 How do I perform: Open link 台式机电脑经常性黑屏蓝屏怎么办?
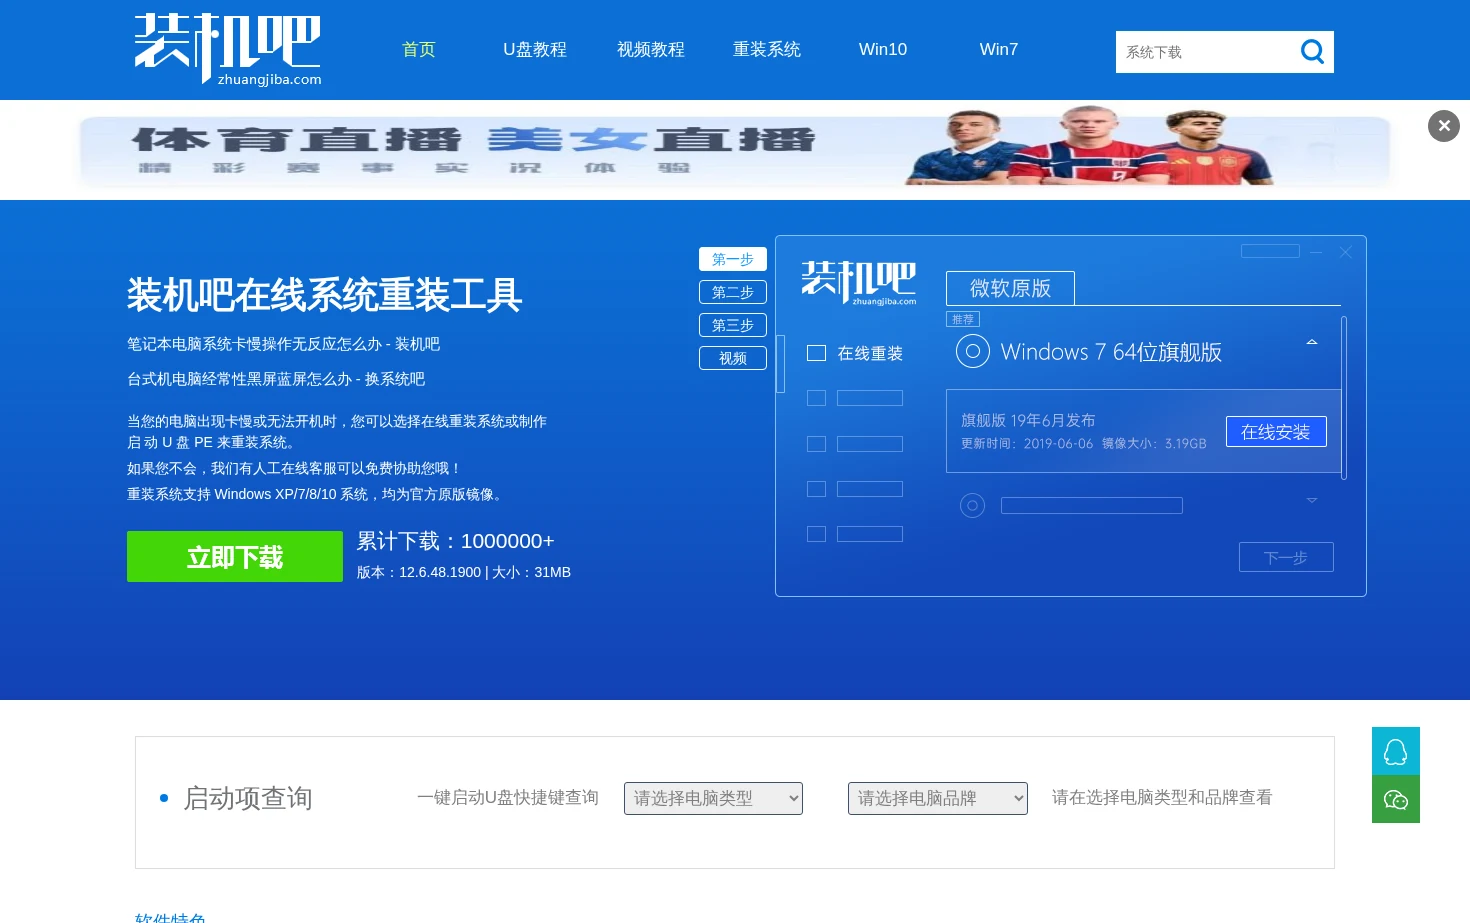pyautogui.click(x=276, y=378)
